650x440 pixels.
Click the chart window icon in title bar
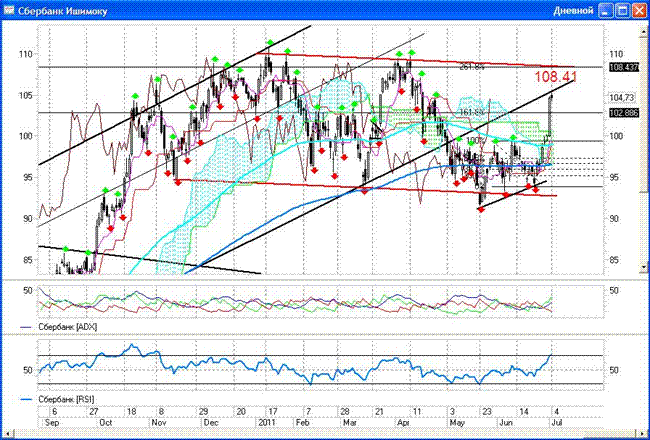pos(8,10)
